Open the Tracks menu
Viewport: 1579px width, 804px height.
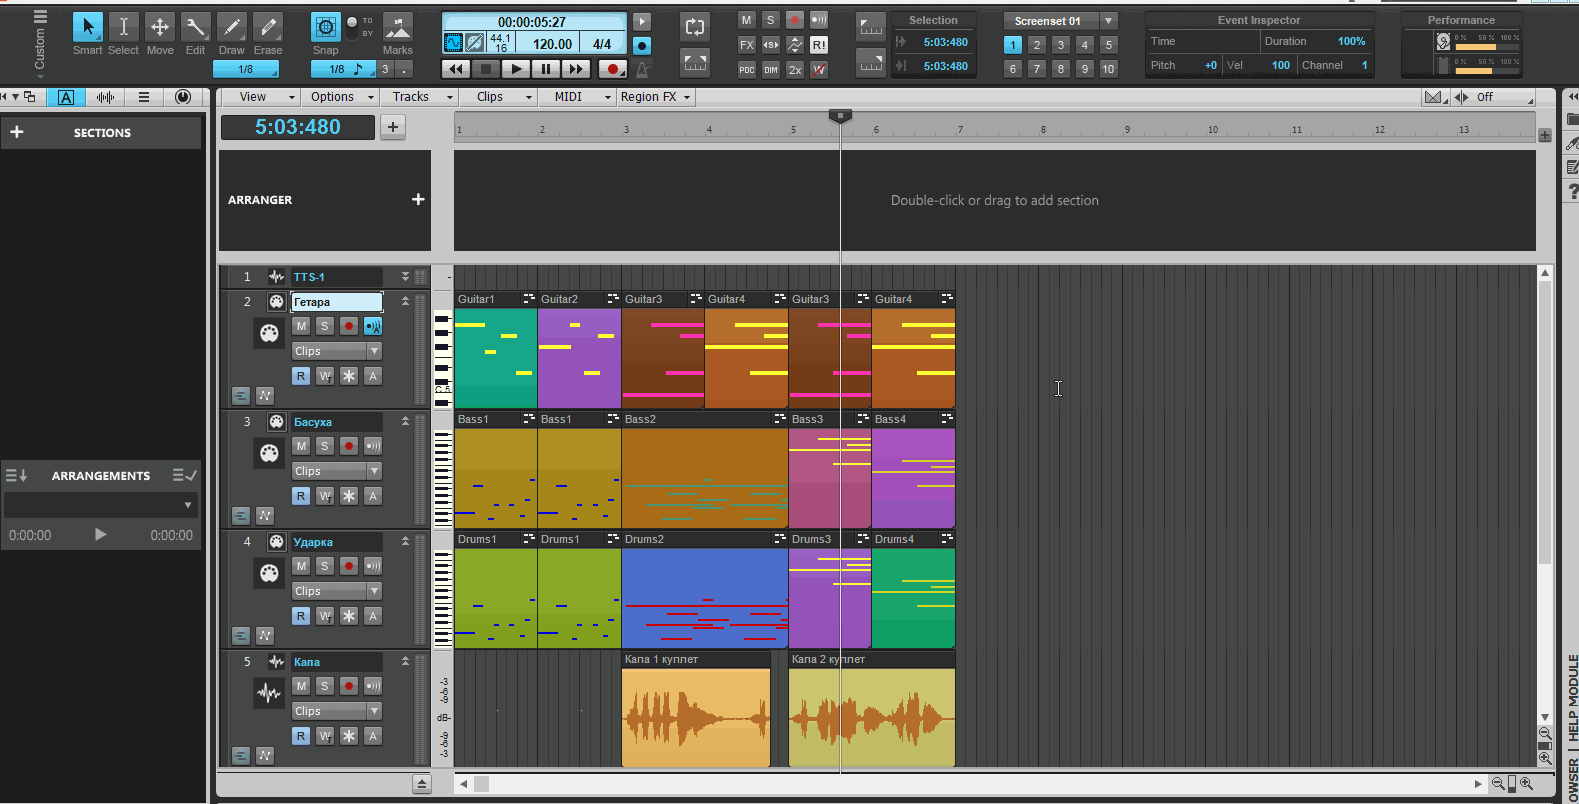419,97
